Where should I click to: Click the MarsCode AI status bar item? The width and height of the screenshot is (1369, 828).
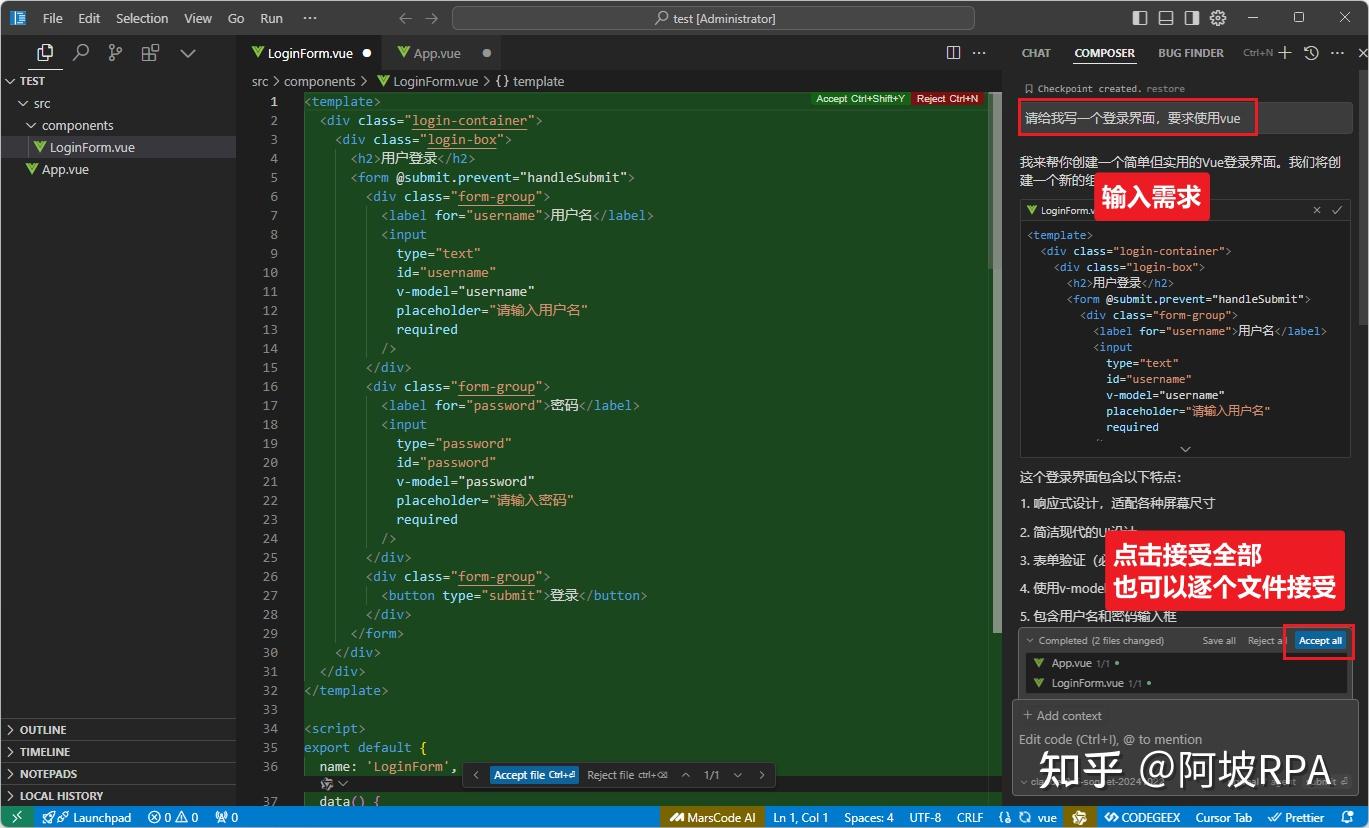pos(712,817)
